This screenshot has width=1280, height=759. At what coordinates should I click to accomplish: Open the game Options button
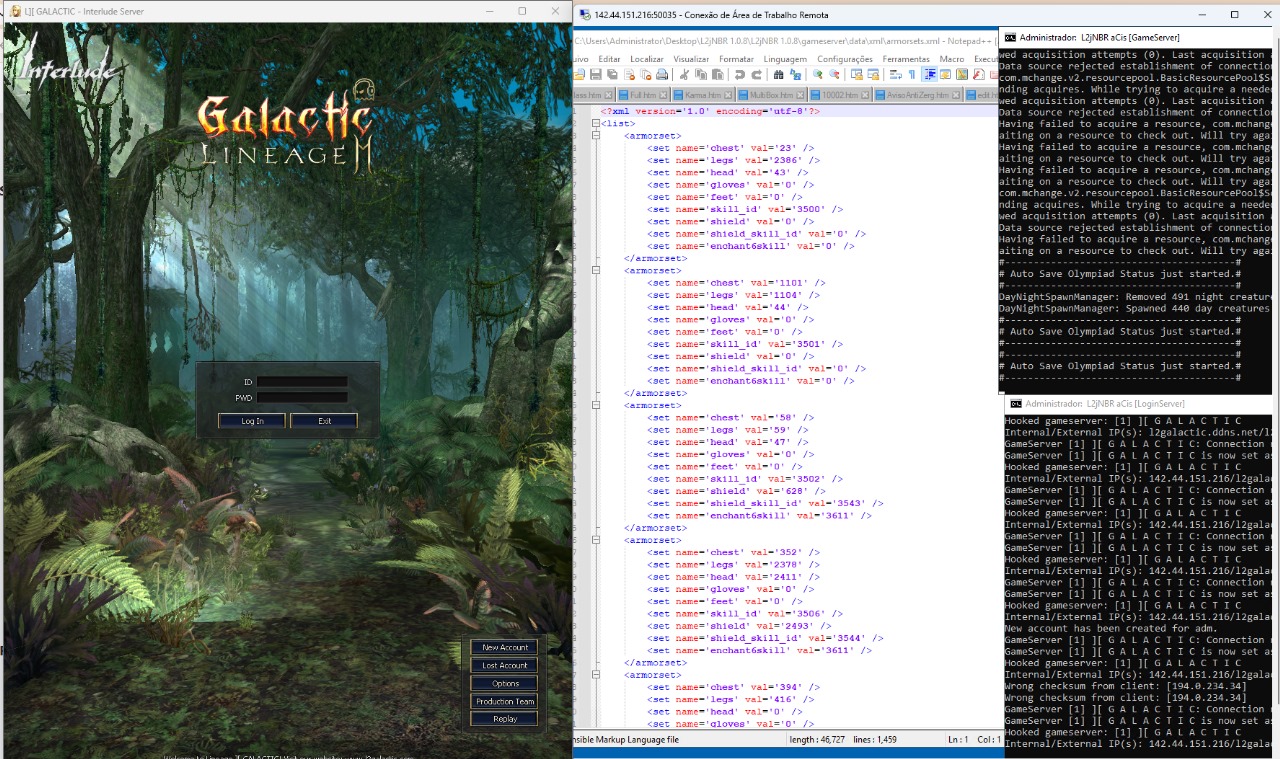tap(505, 683)
